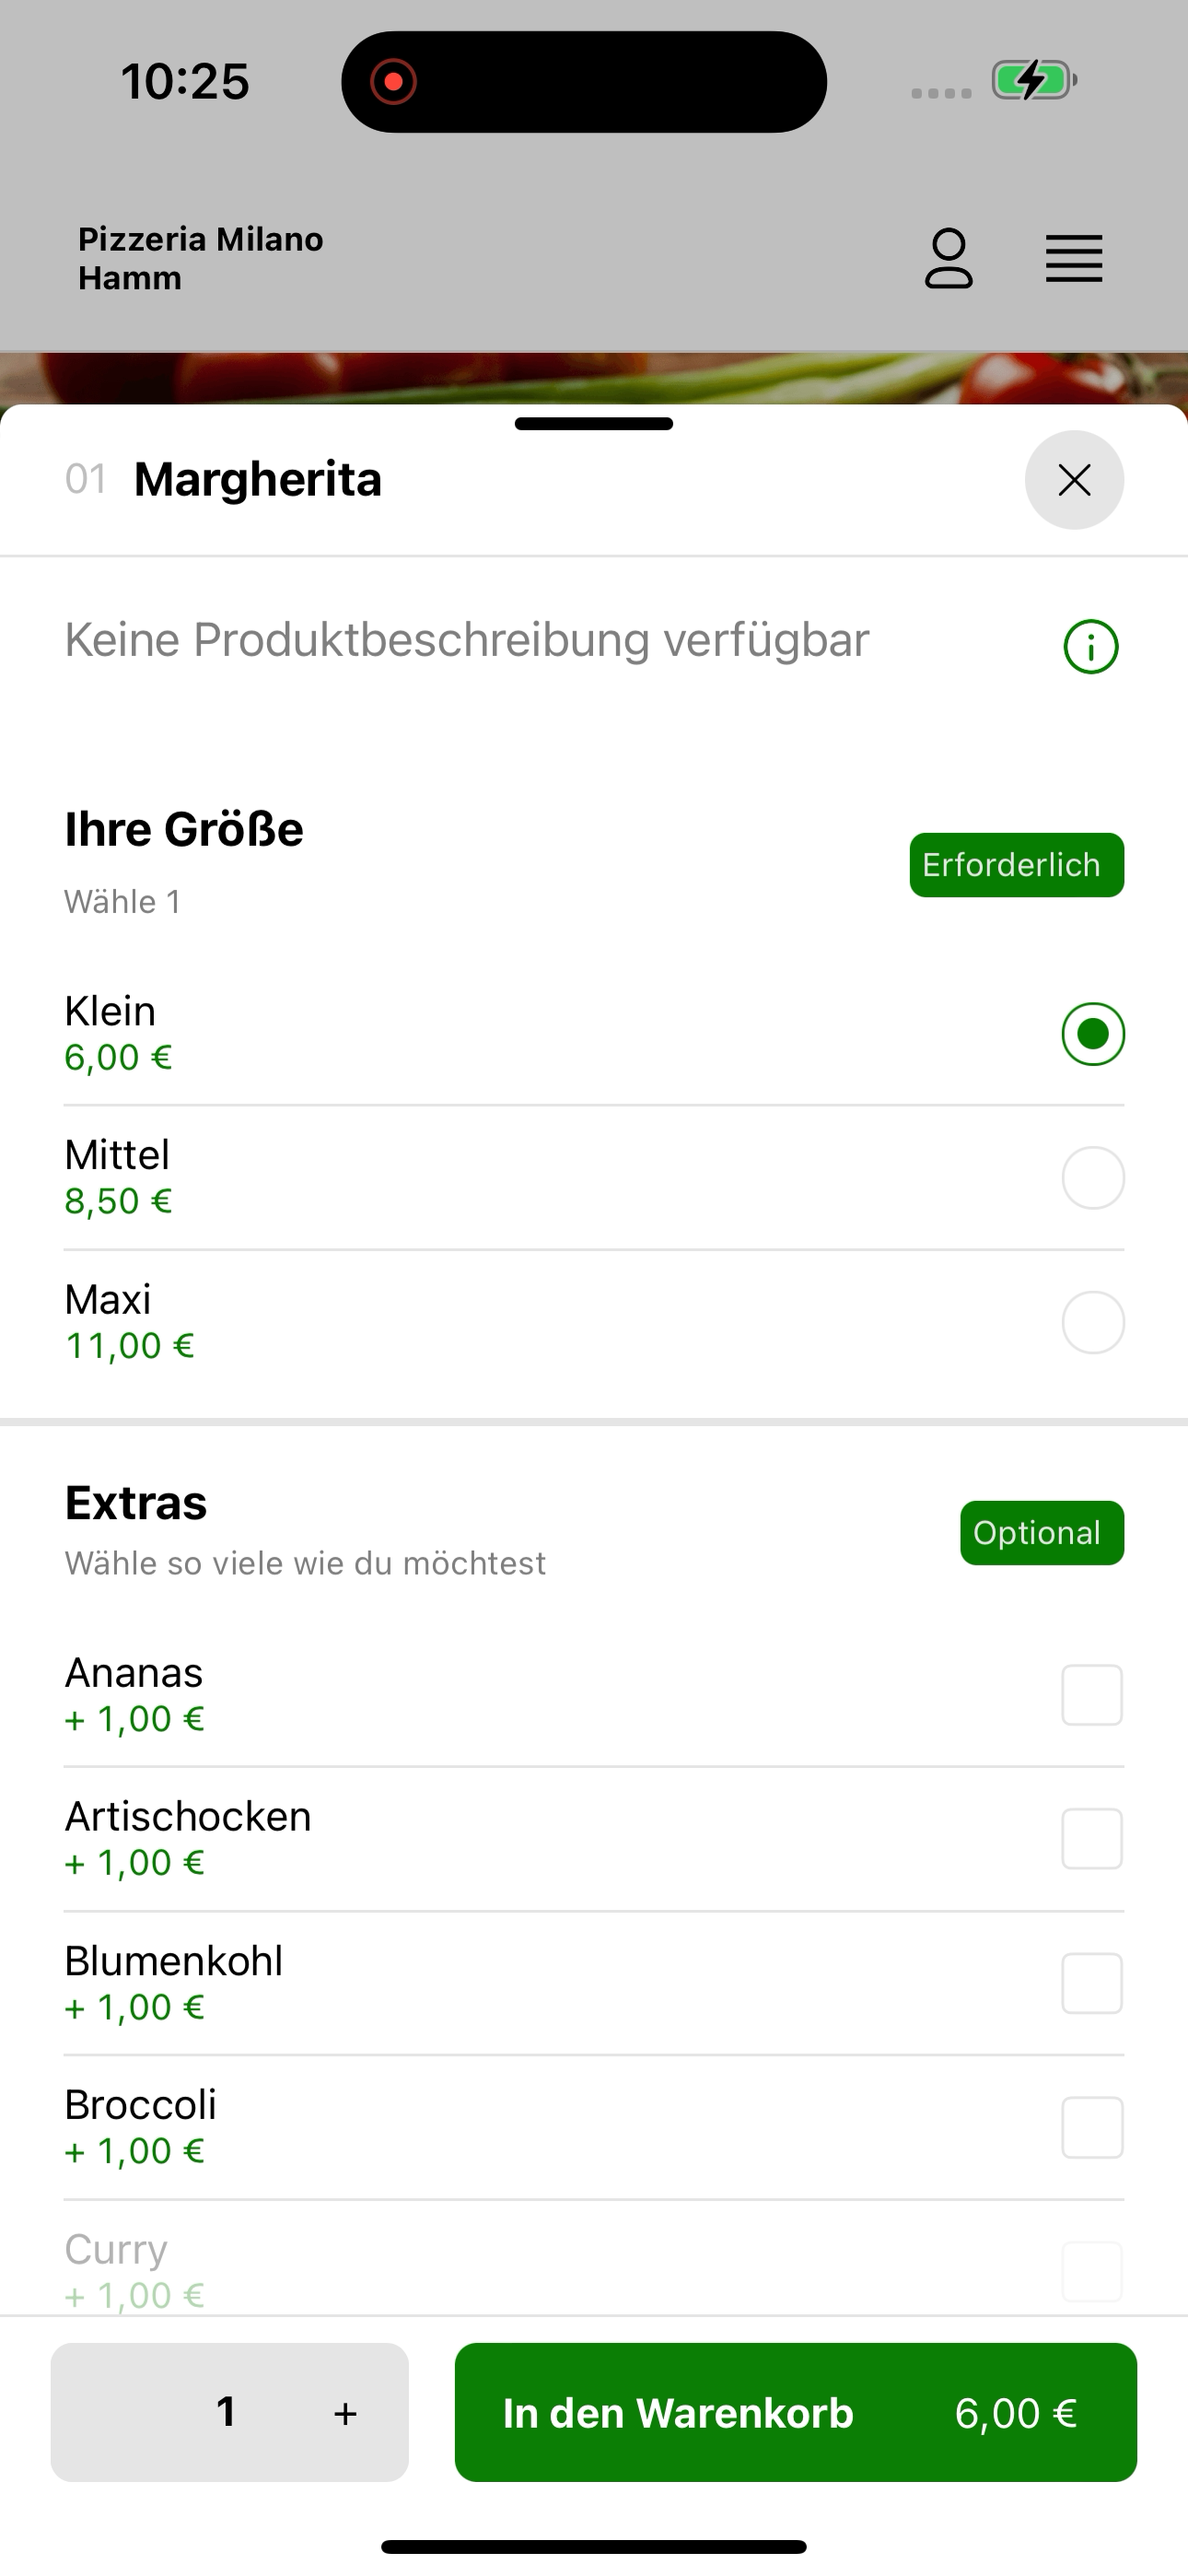Tap the green product info icon
1188x2576 pixels.
[1091, 647]
